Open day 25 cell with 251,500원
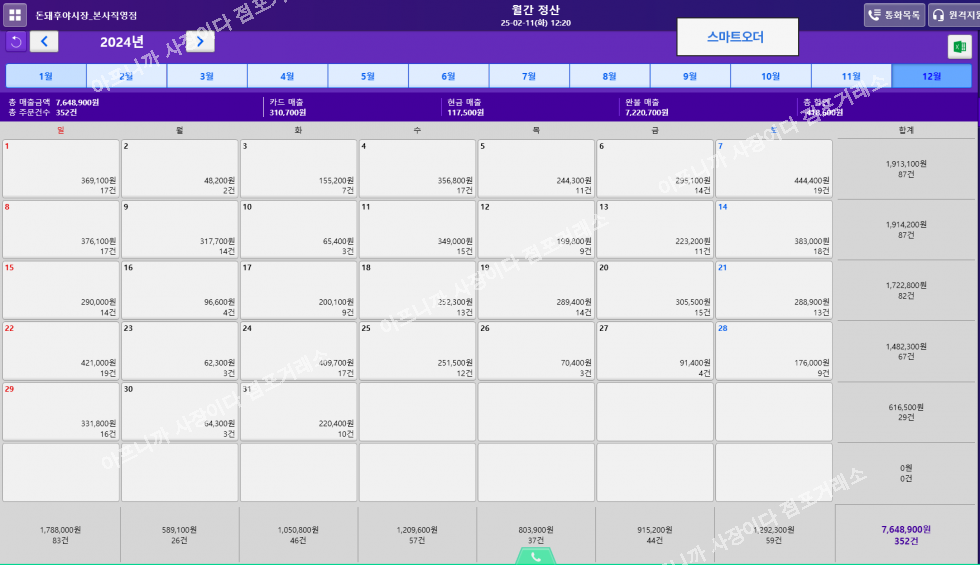Screen dimensions: 980x565 click(417, 350)
